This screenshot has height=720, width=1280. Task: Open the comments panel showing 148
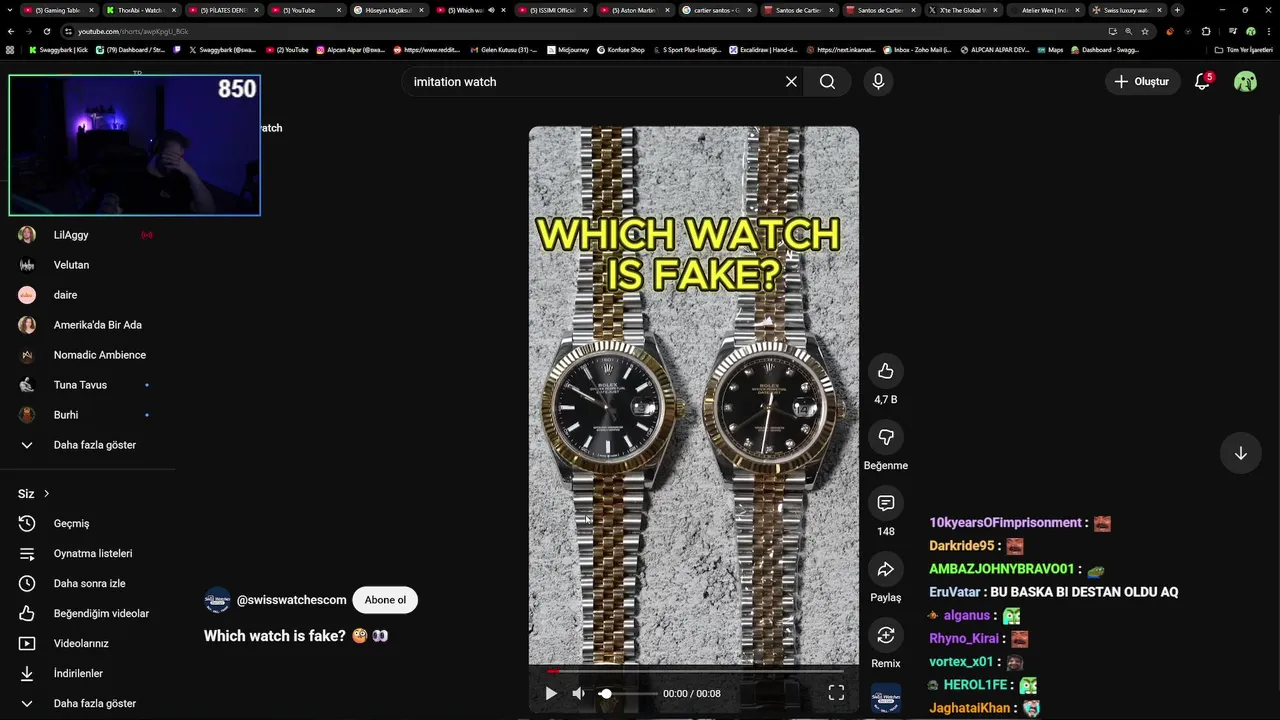click(885, 503)
